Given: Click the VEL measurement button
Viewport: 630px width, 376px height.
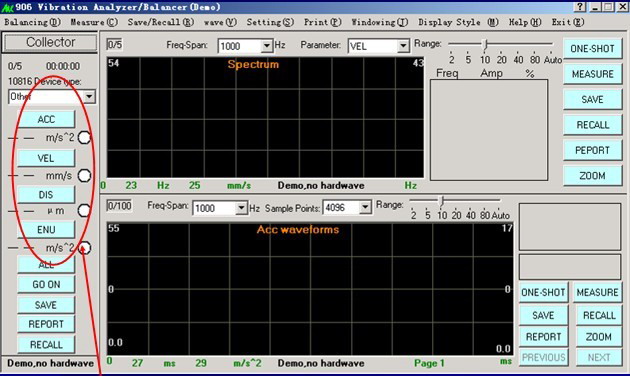Looking at the screenshot, I should (x=46, y=158).
